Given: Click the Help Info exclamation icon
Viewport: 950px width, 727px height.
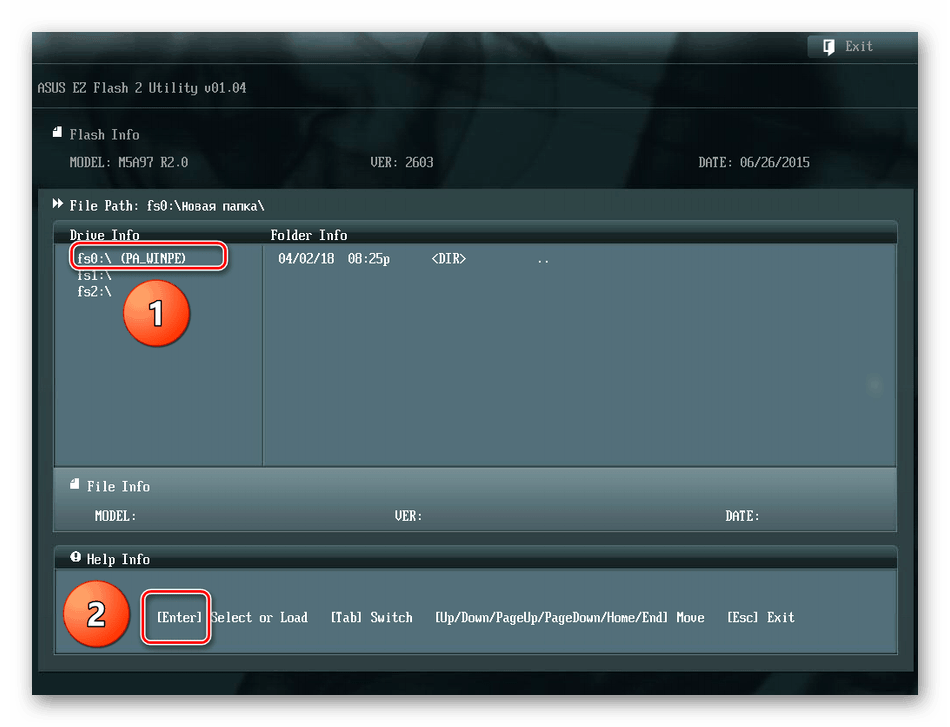Looking at the screenshot, I should [75, 557].
